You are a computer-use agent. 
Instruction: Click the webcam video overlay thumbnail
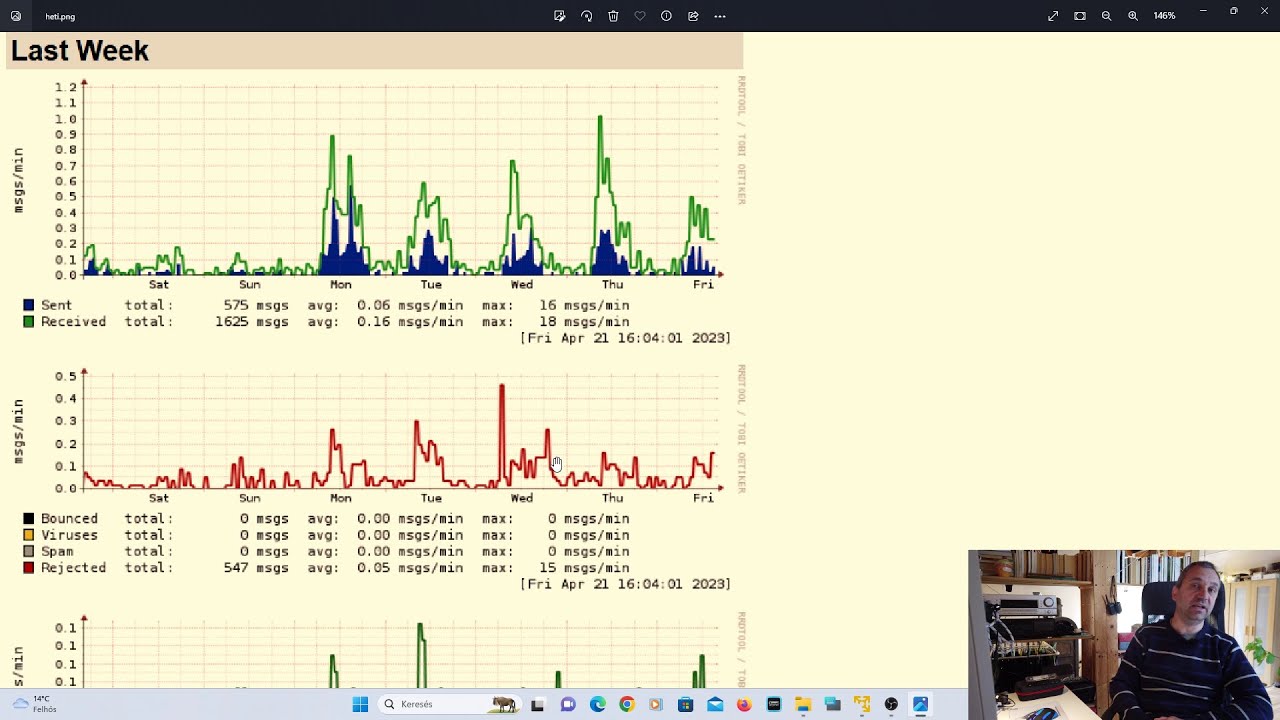click(1124, 635)
